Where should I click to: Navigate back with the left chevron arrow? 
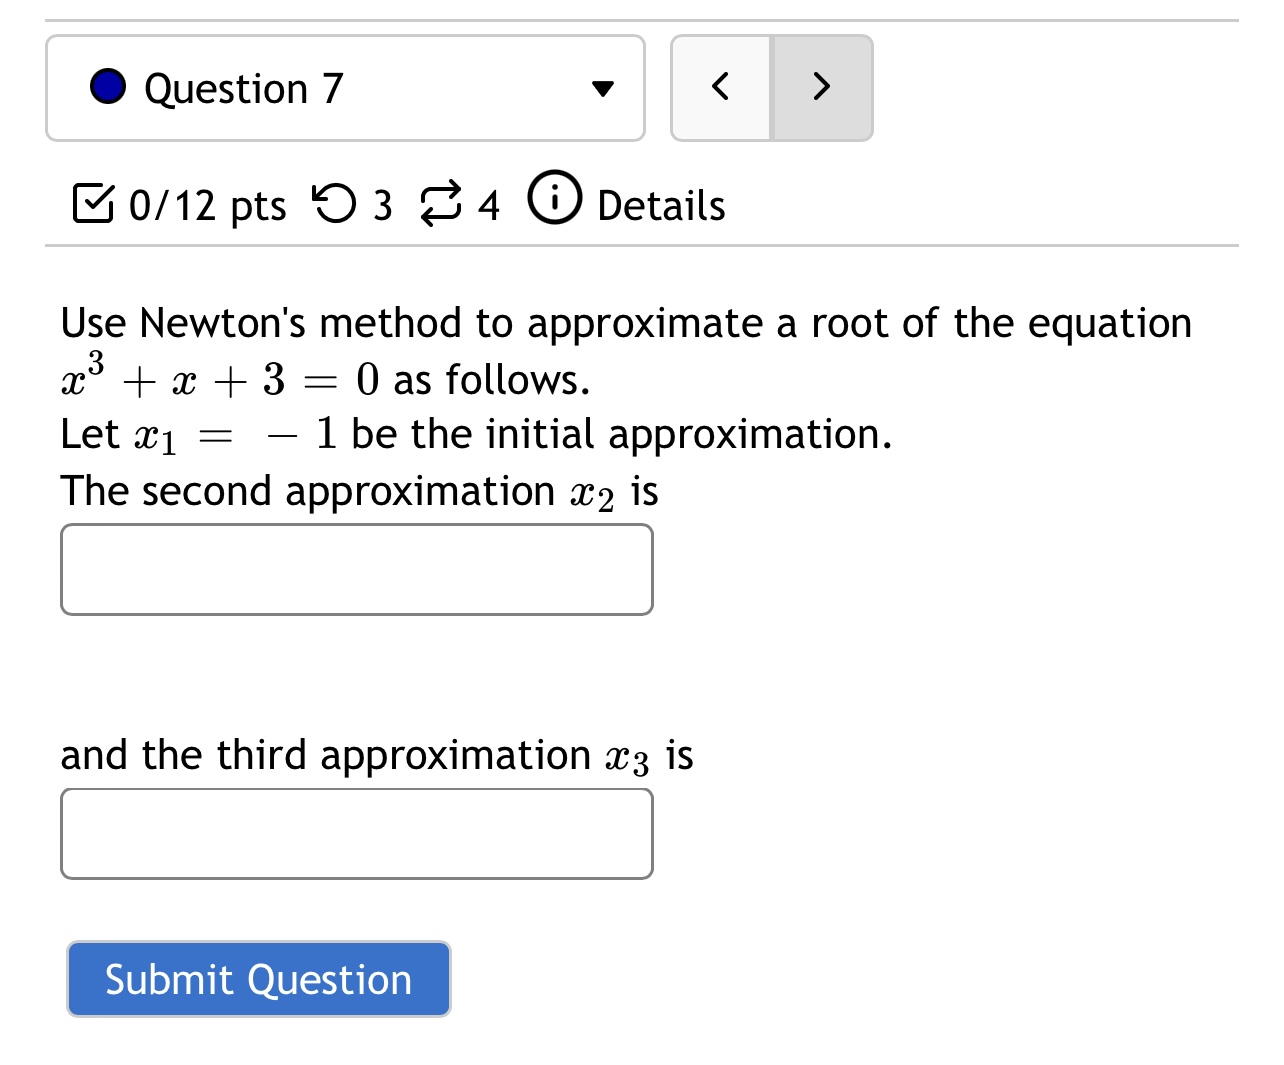tap(720, 87)
